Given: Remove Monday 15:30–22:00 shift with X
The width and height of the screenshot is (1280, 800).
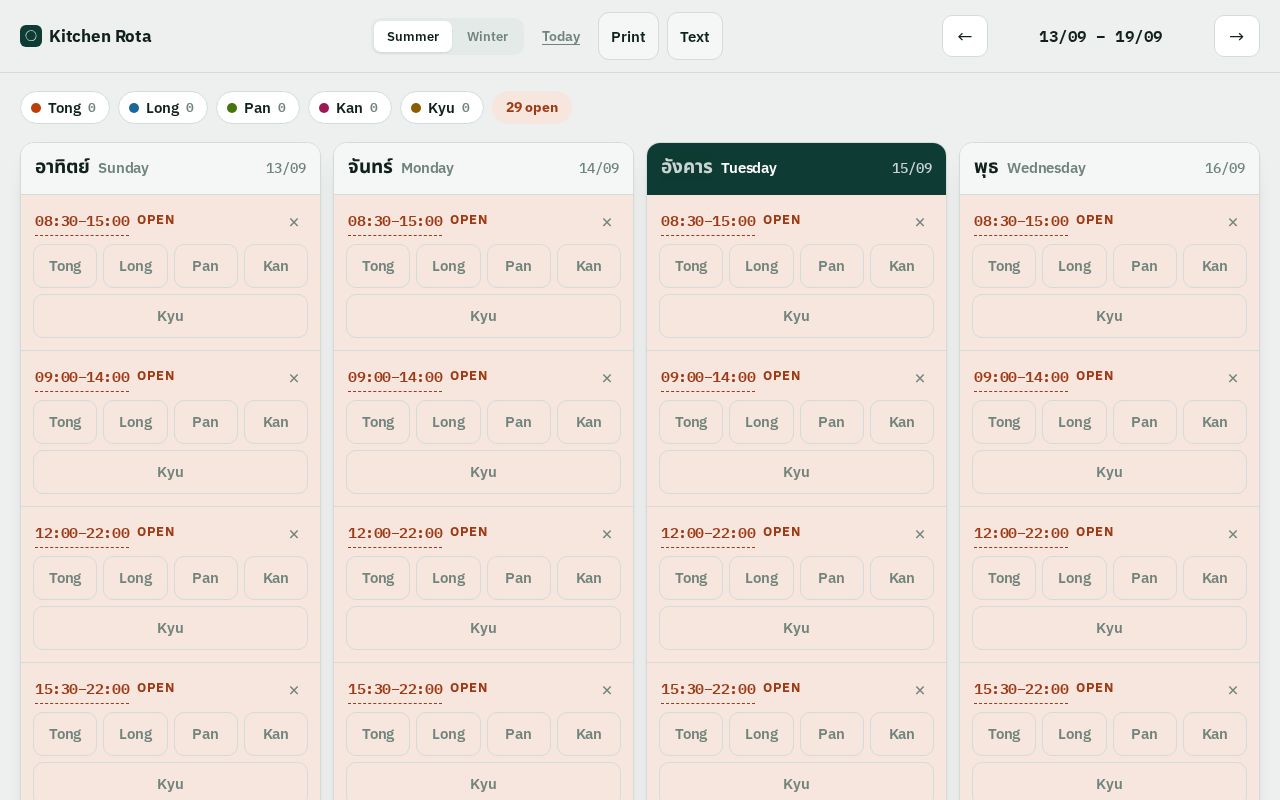Looking at the screenshot, I should click(607, 690).
